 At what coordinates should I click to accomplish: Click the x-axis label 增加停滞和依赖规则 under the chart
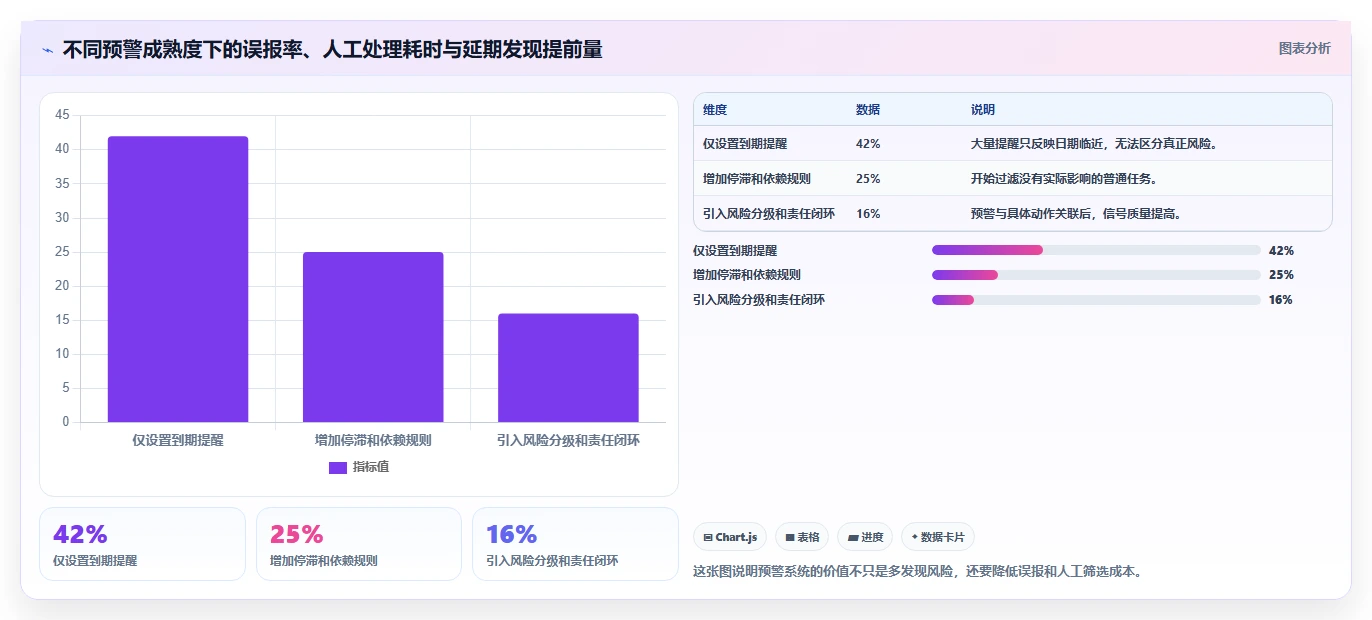pyautogui.click(x=373, y=440)
